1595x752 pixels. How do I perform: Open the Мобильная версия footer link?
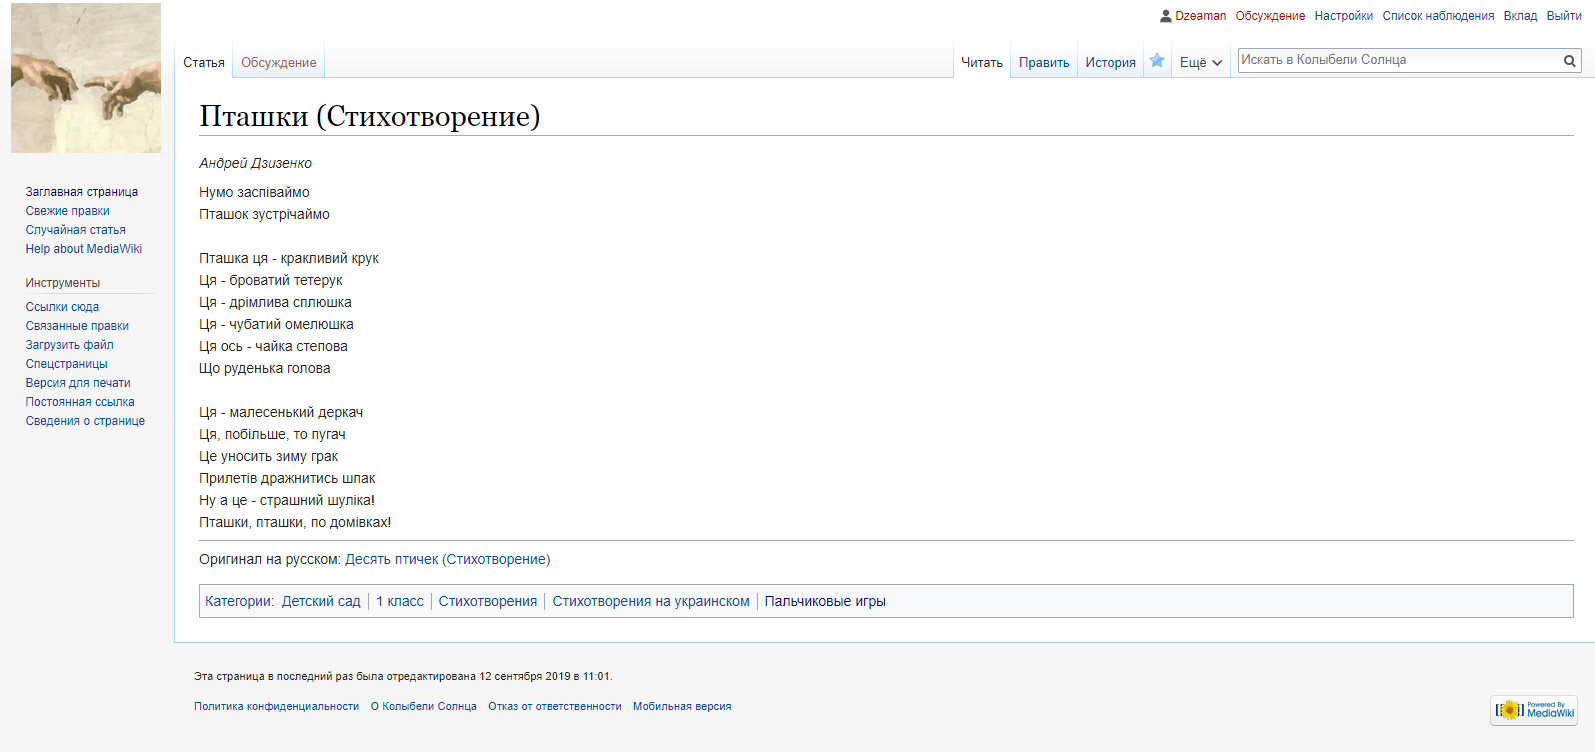682,706
